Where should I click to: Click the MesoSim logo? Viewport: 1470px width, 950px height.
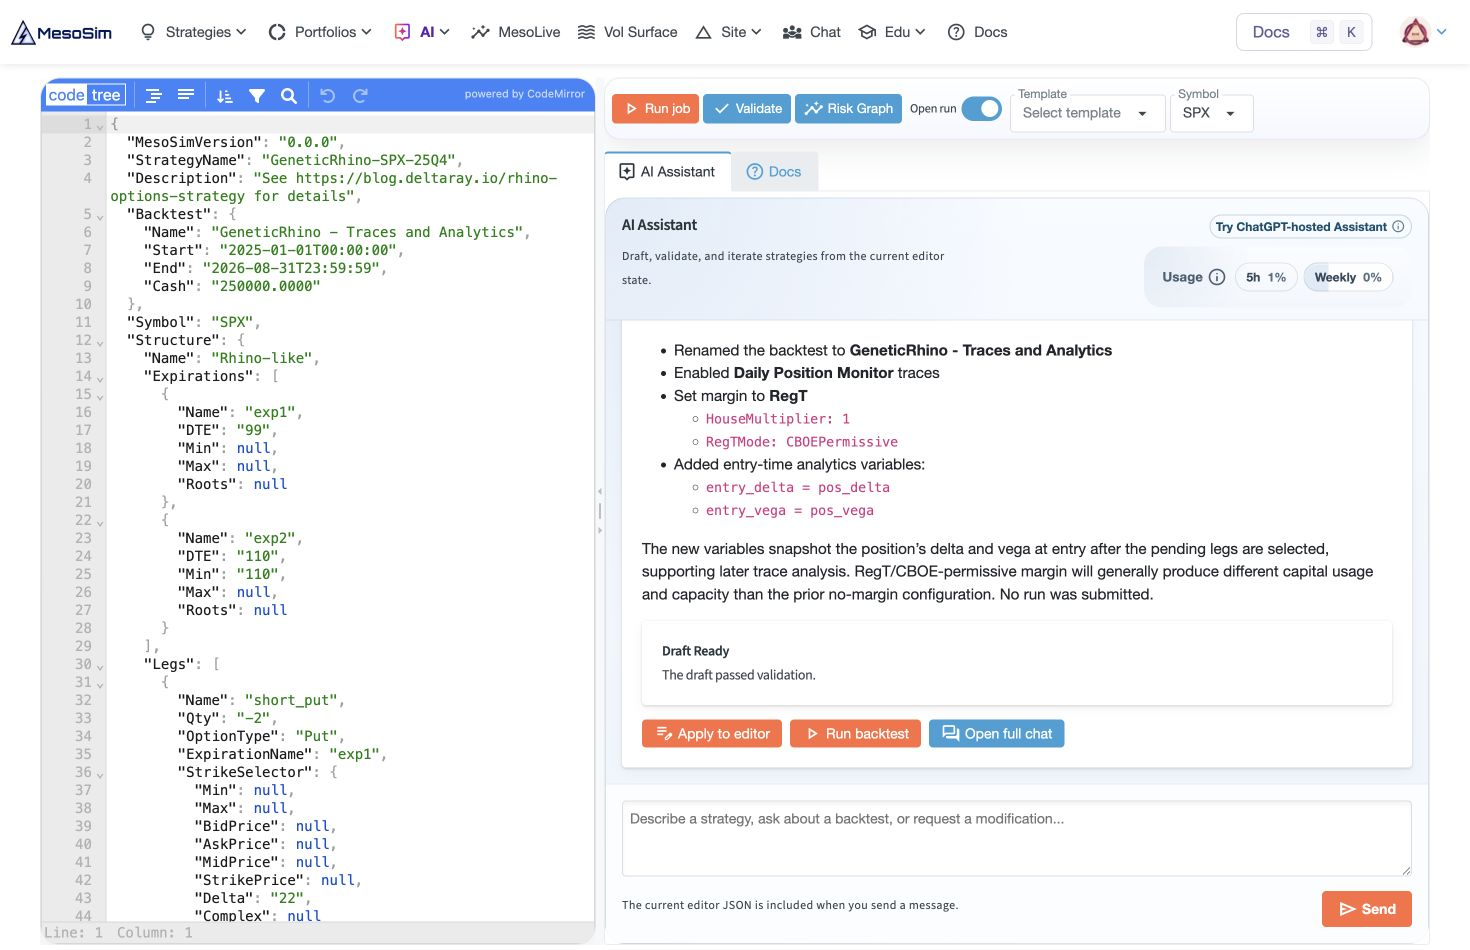(62, 33)
